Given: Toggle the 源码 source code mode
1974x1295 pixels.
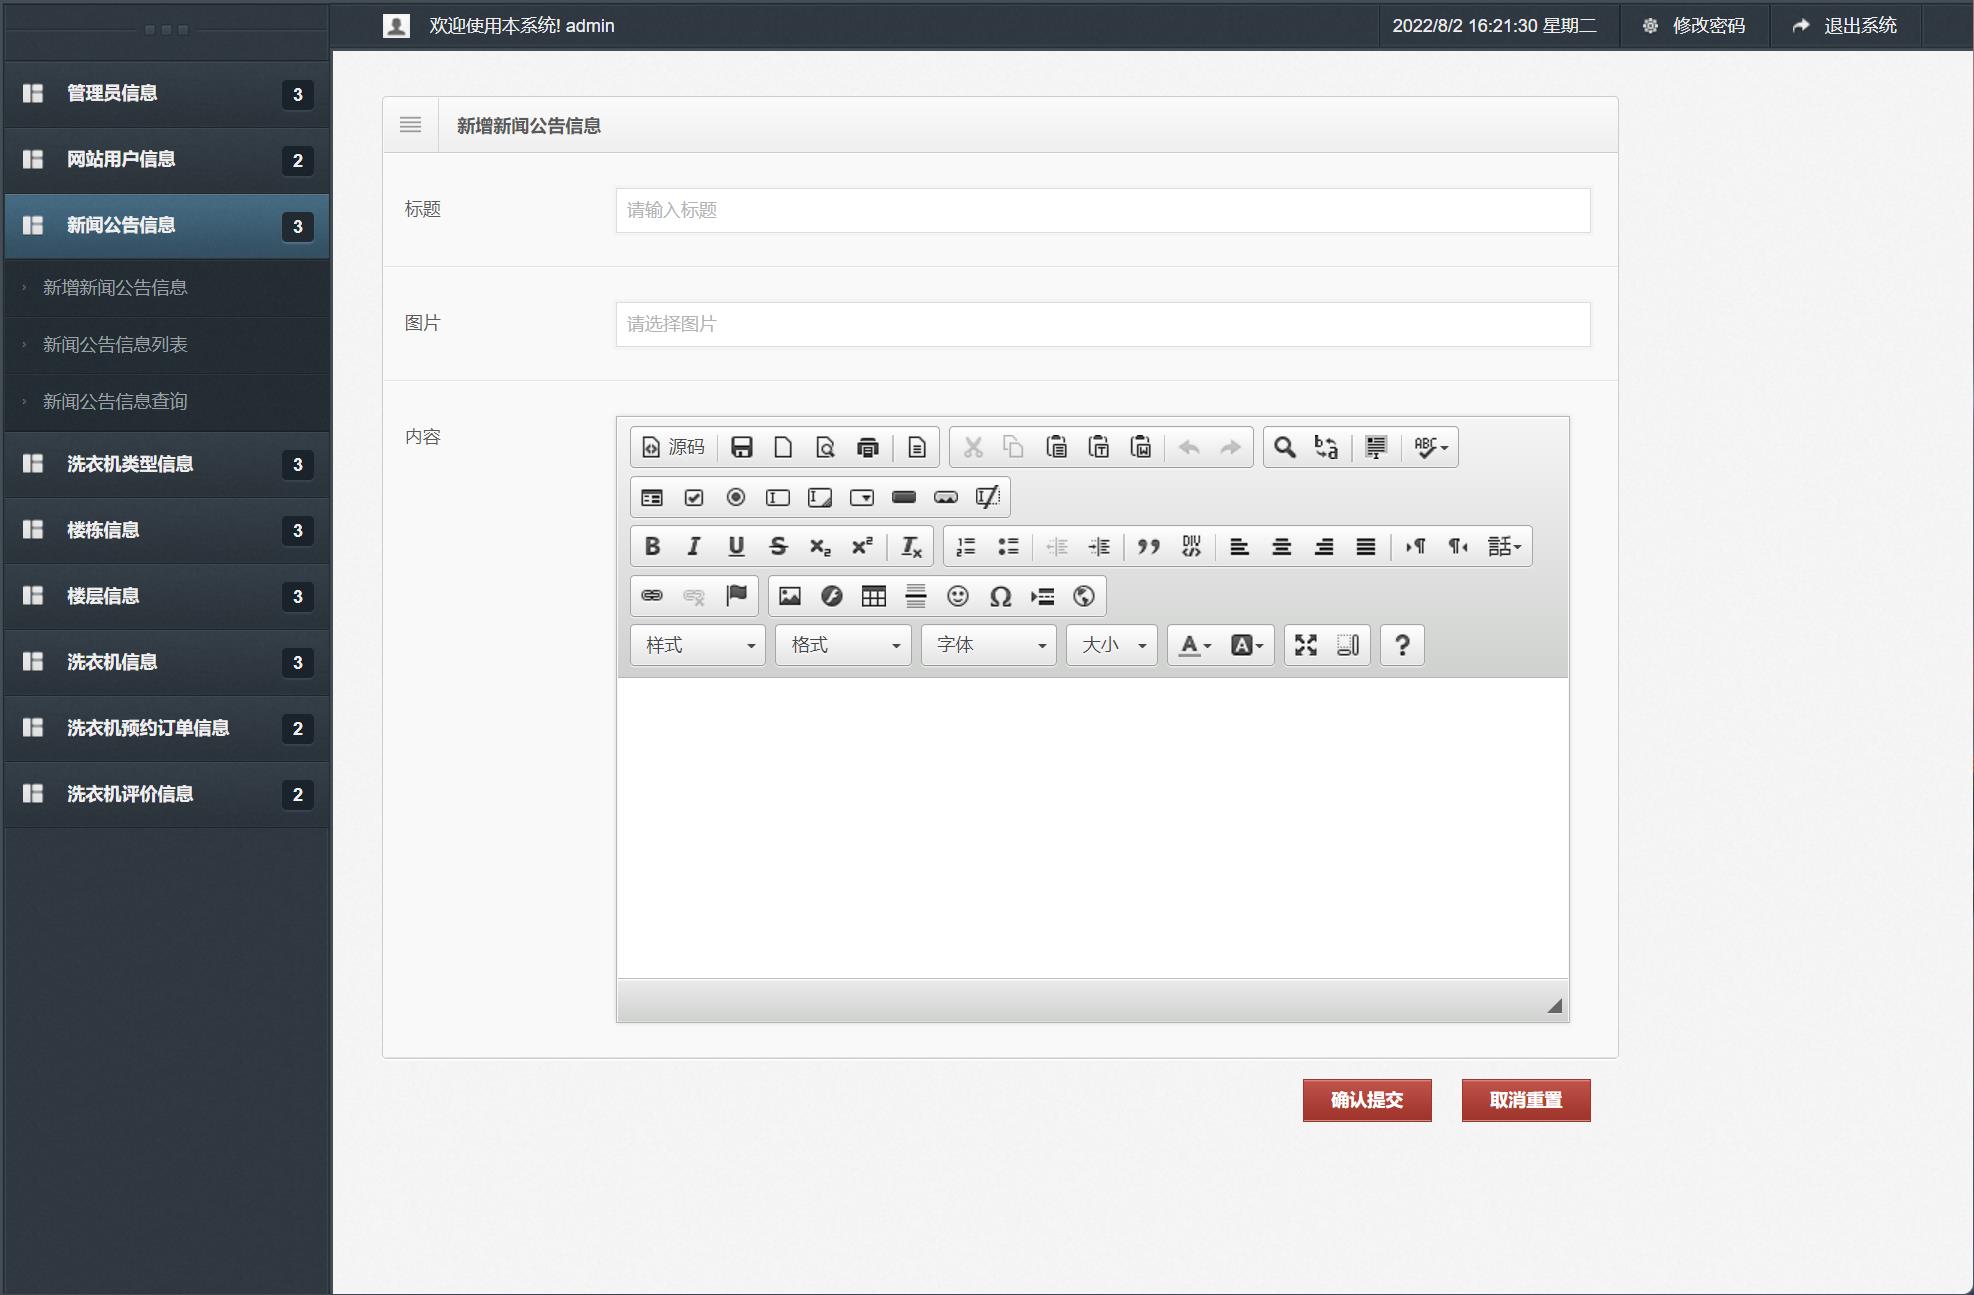Looking at the screenshot, I should [673, 447].
